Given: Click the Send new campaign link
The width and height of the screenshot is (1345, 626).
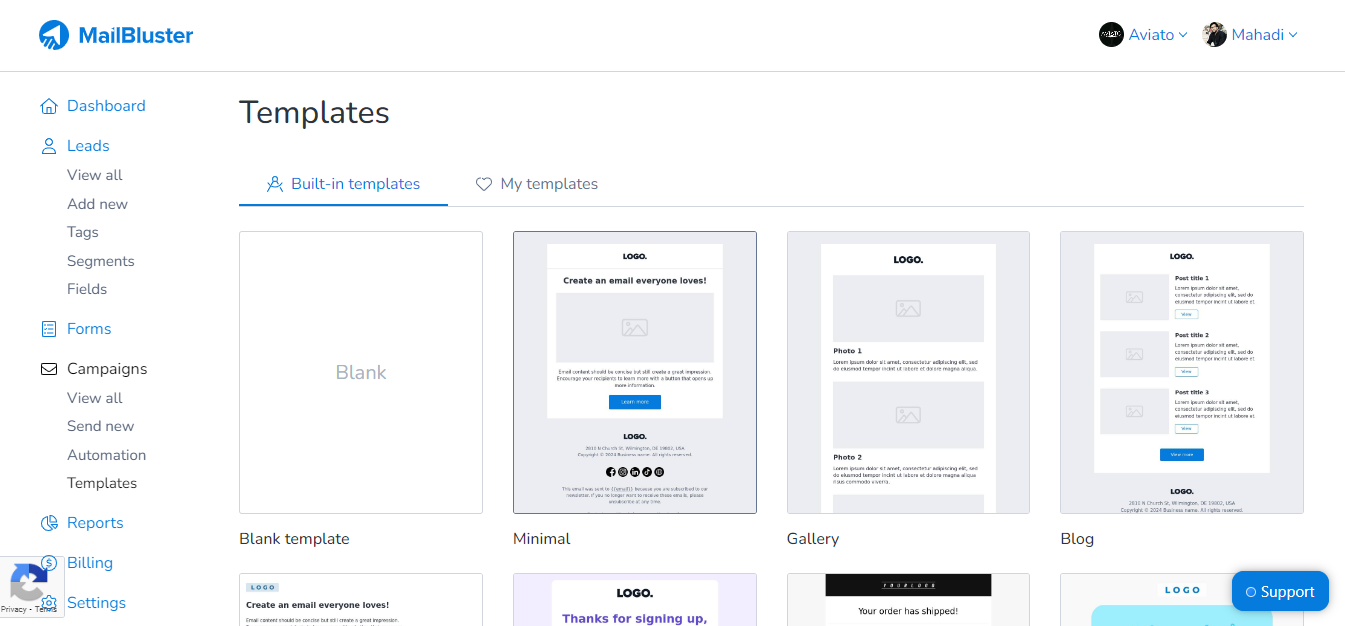Looking at the screenshot, I should pyautogui.click(x=100, y=425).
